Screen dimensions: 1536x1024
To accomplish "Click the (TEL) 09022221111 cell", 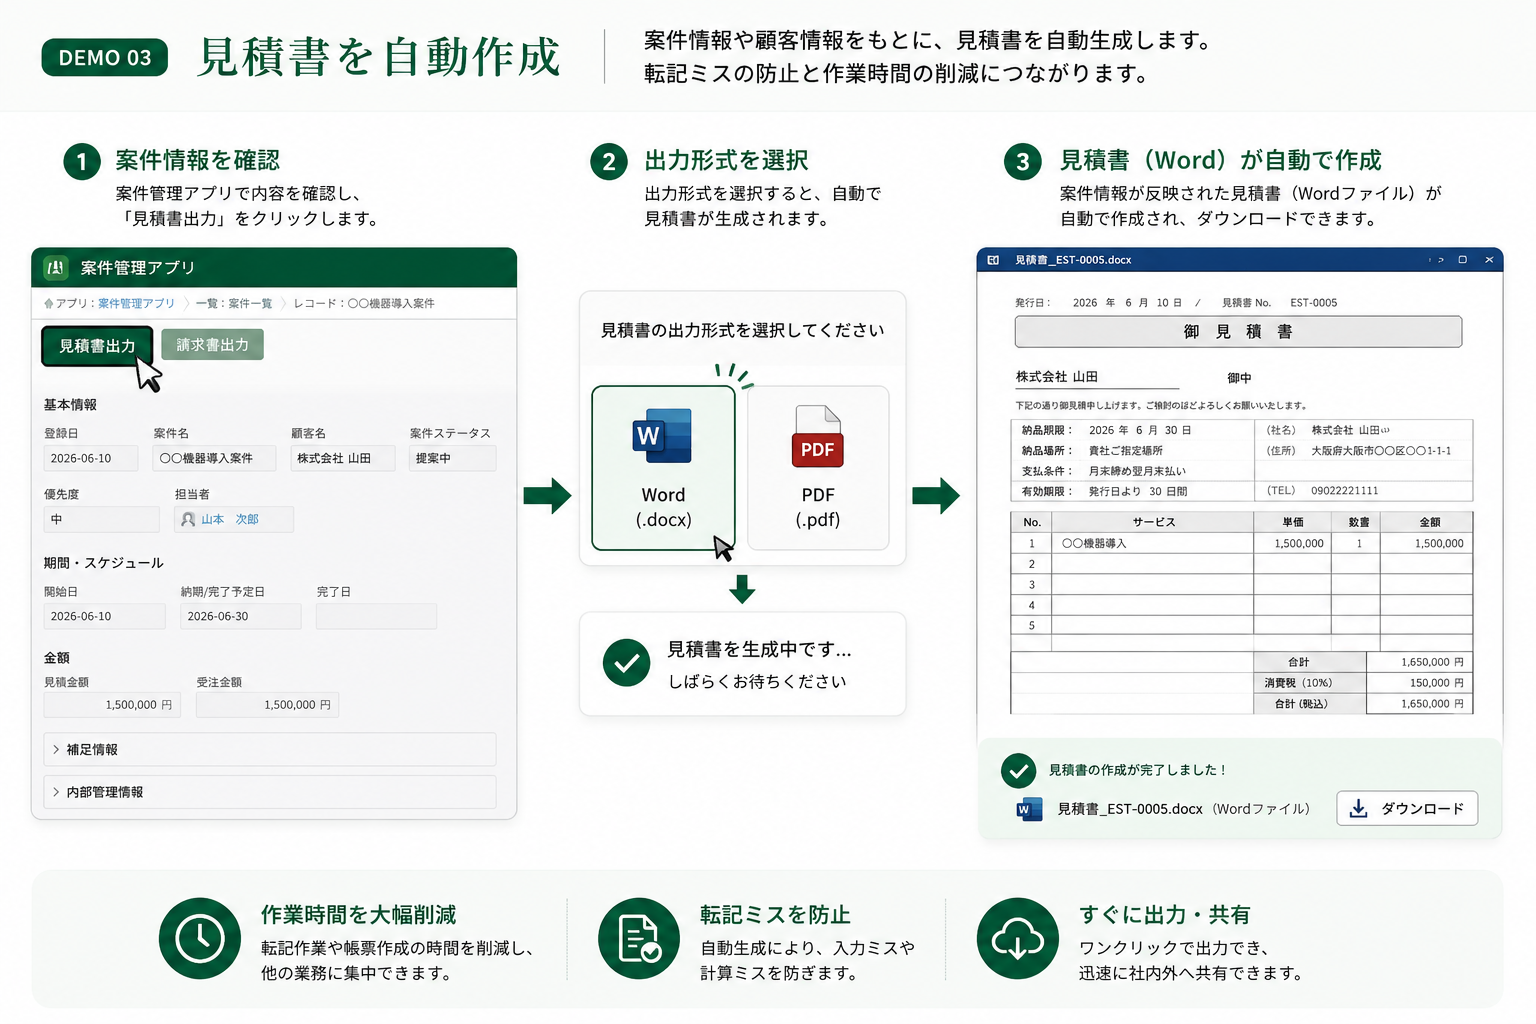I will 1364,491.
